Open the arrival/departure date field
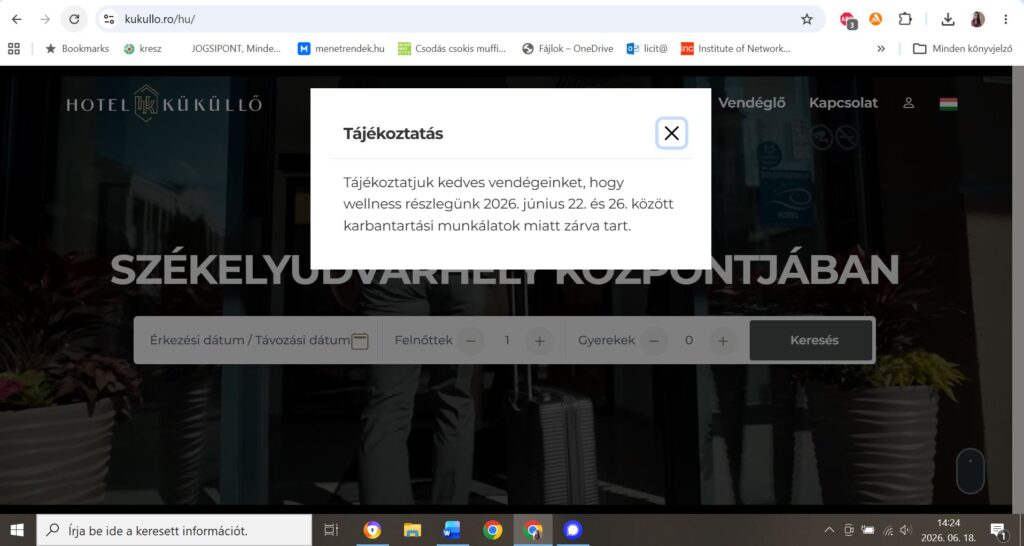1024x546 pixels. click(x=259, y=340)
